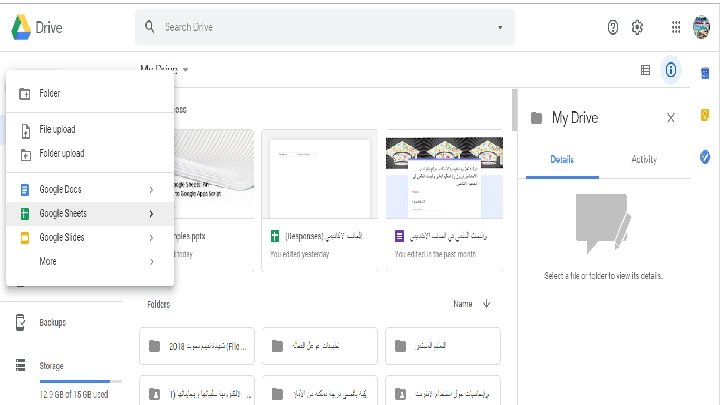The height and width of the screenshot is (405, 720).
Task: Click the 12.9 GB of 15 GB used text
Action: pyautogui.click(x=74, y=394)
